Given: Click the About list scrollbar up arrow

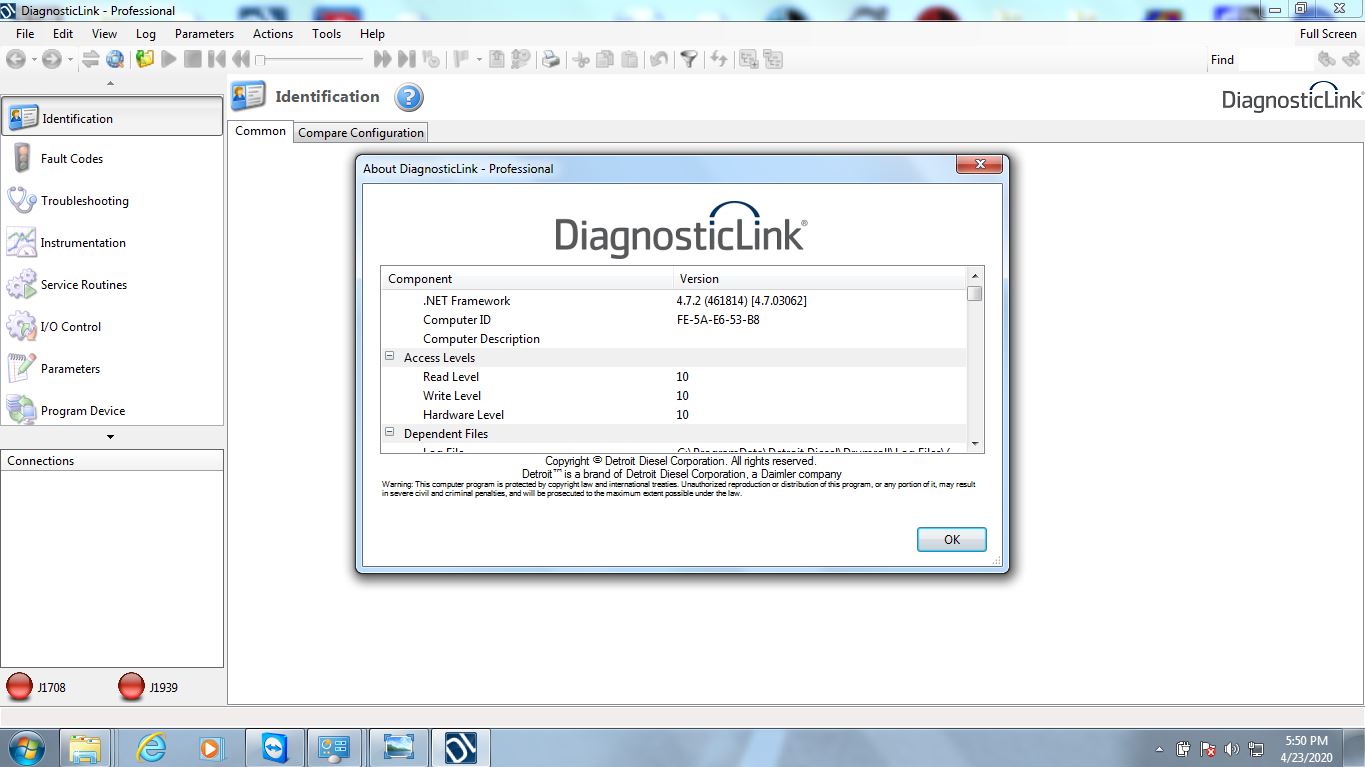Looking at the screenshot, I should point(975,276).
